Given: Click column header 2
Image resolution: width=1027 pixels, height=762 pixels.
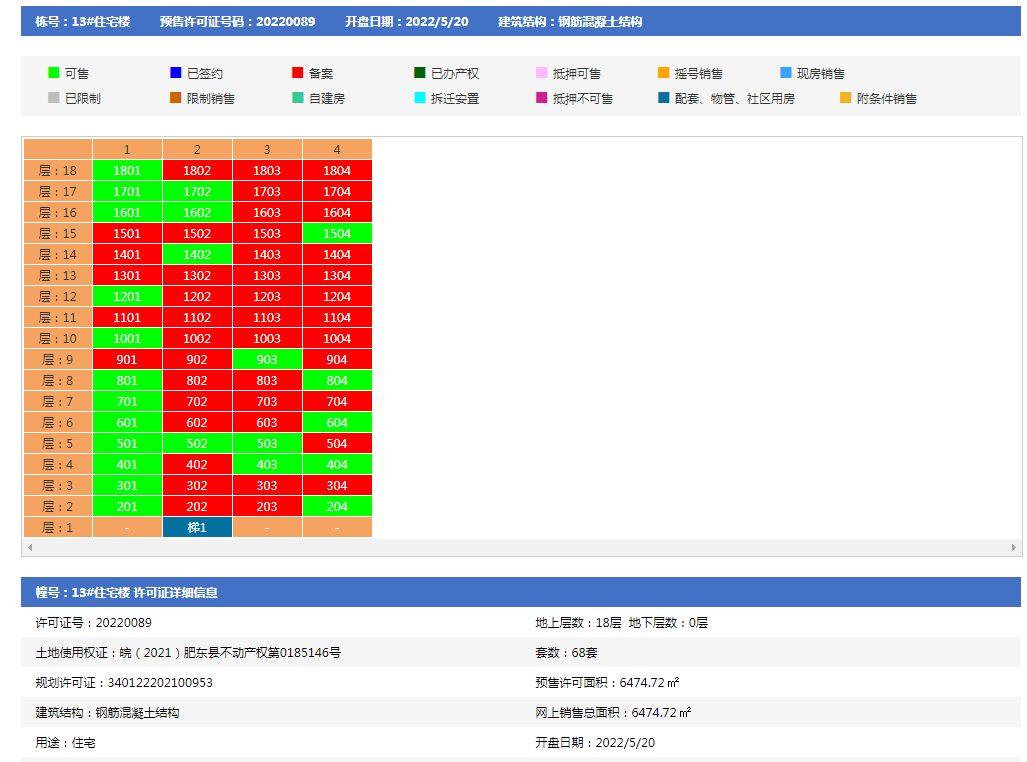Looking at the screenshot, I should [x=197, y=149].
